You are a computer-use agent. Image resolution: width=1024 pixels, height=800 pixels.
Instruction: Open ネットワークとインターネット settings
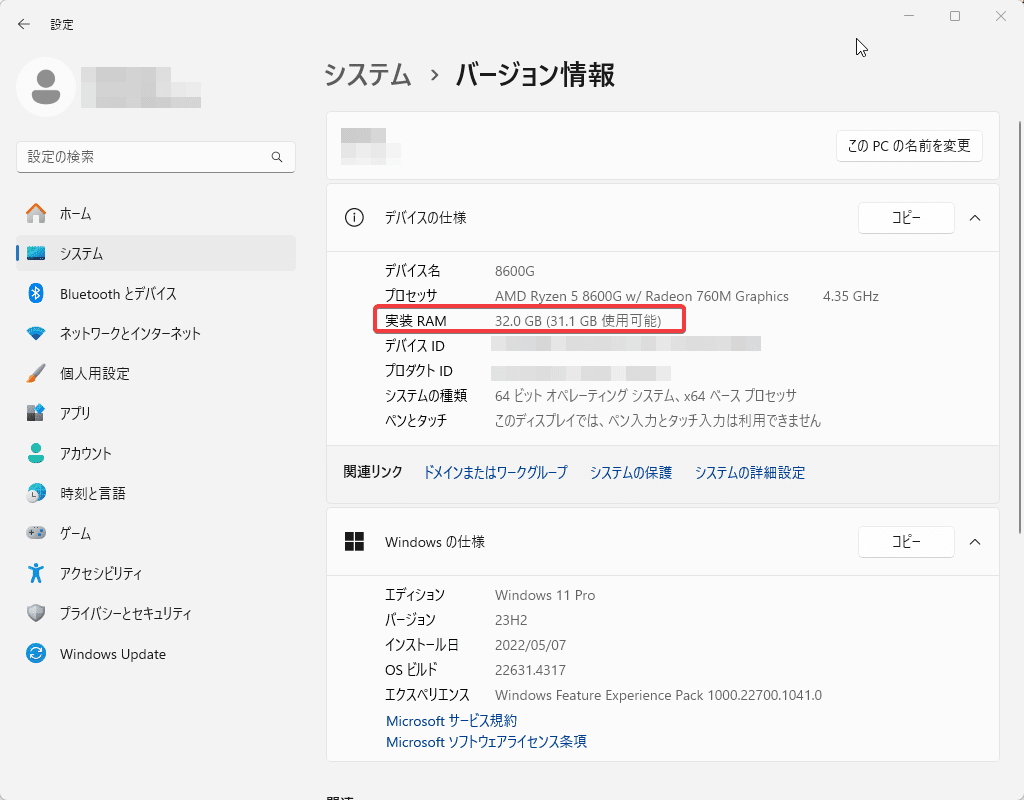click(x=156, y=333)
